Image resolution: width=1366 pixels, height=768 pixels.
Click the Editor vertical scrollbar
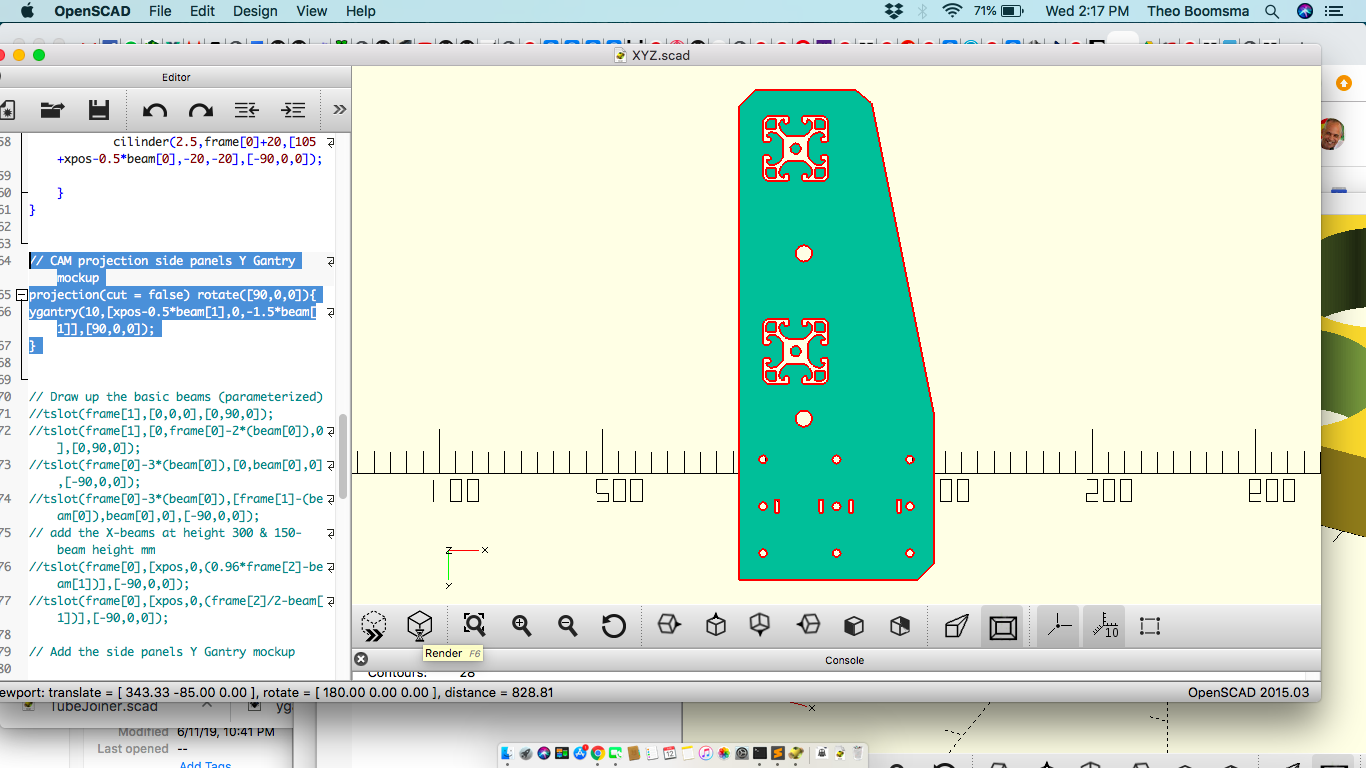click(343, 456)
